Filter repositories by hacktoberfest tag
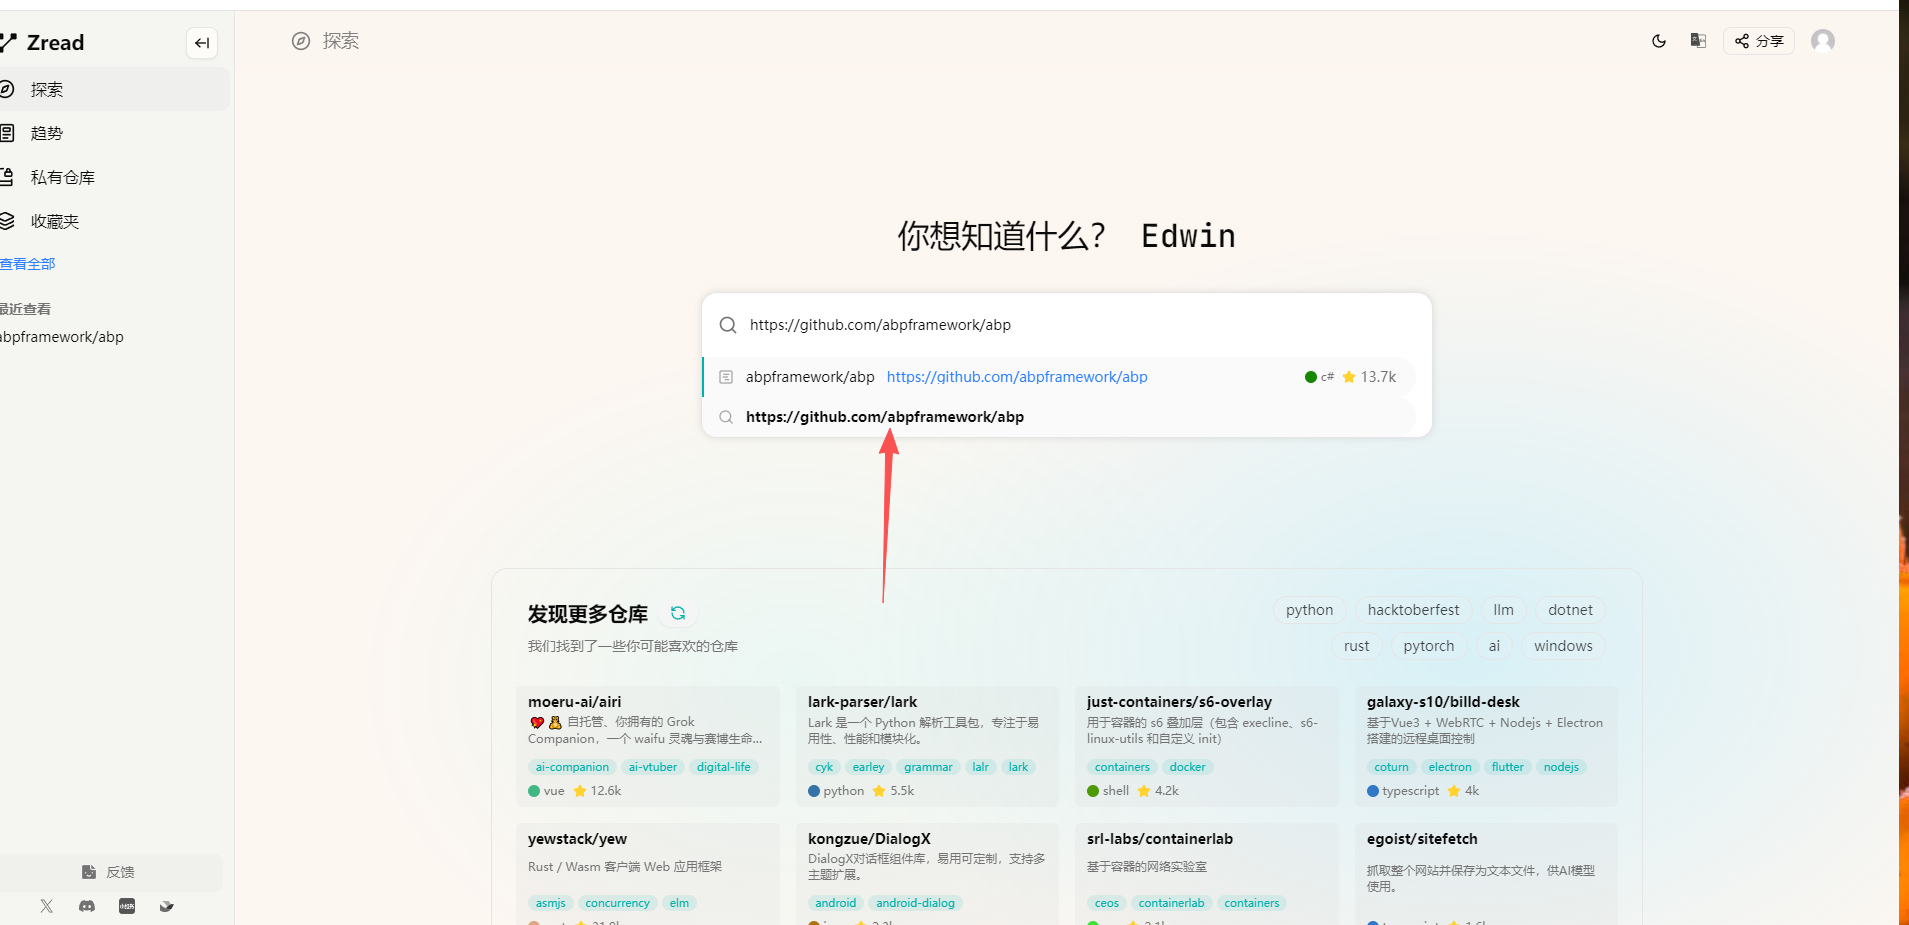Image resolution: width=1909 pixels, height=925 pixels. tap(1413, 610)
